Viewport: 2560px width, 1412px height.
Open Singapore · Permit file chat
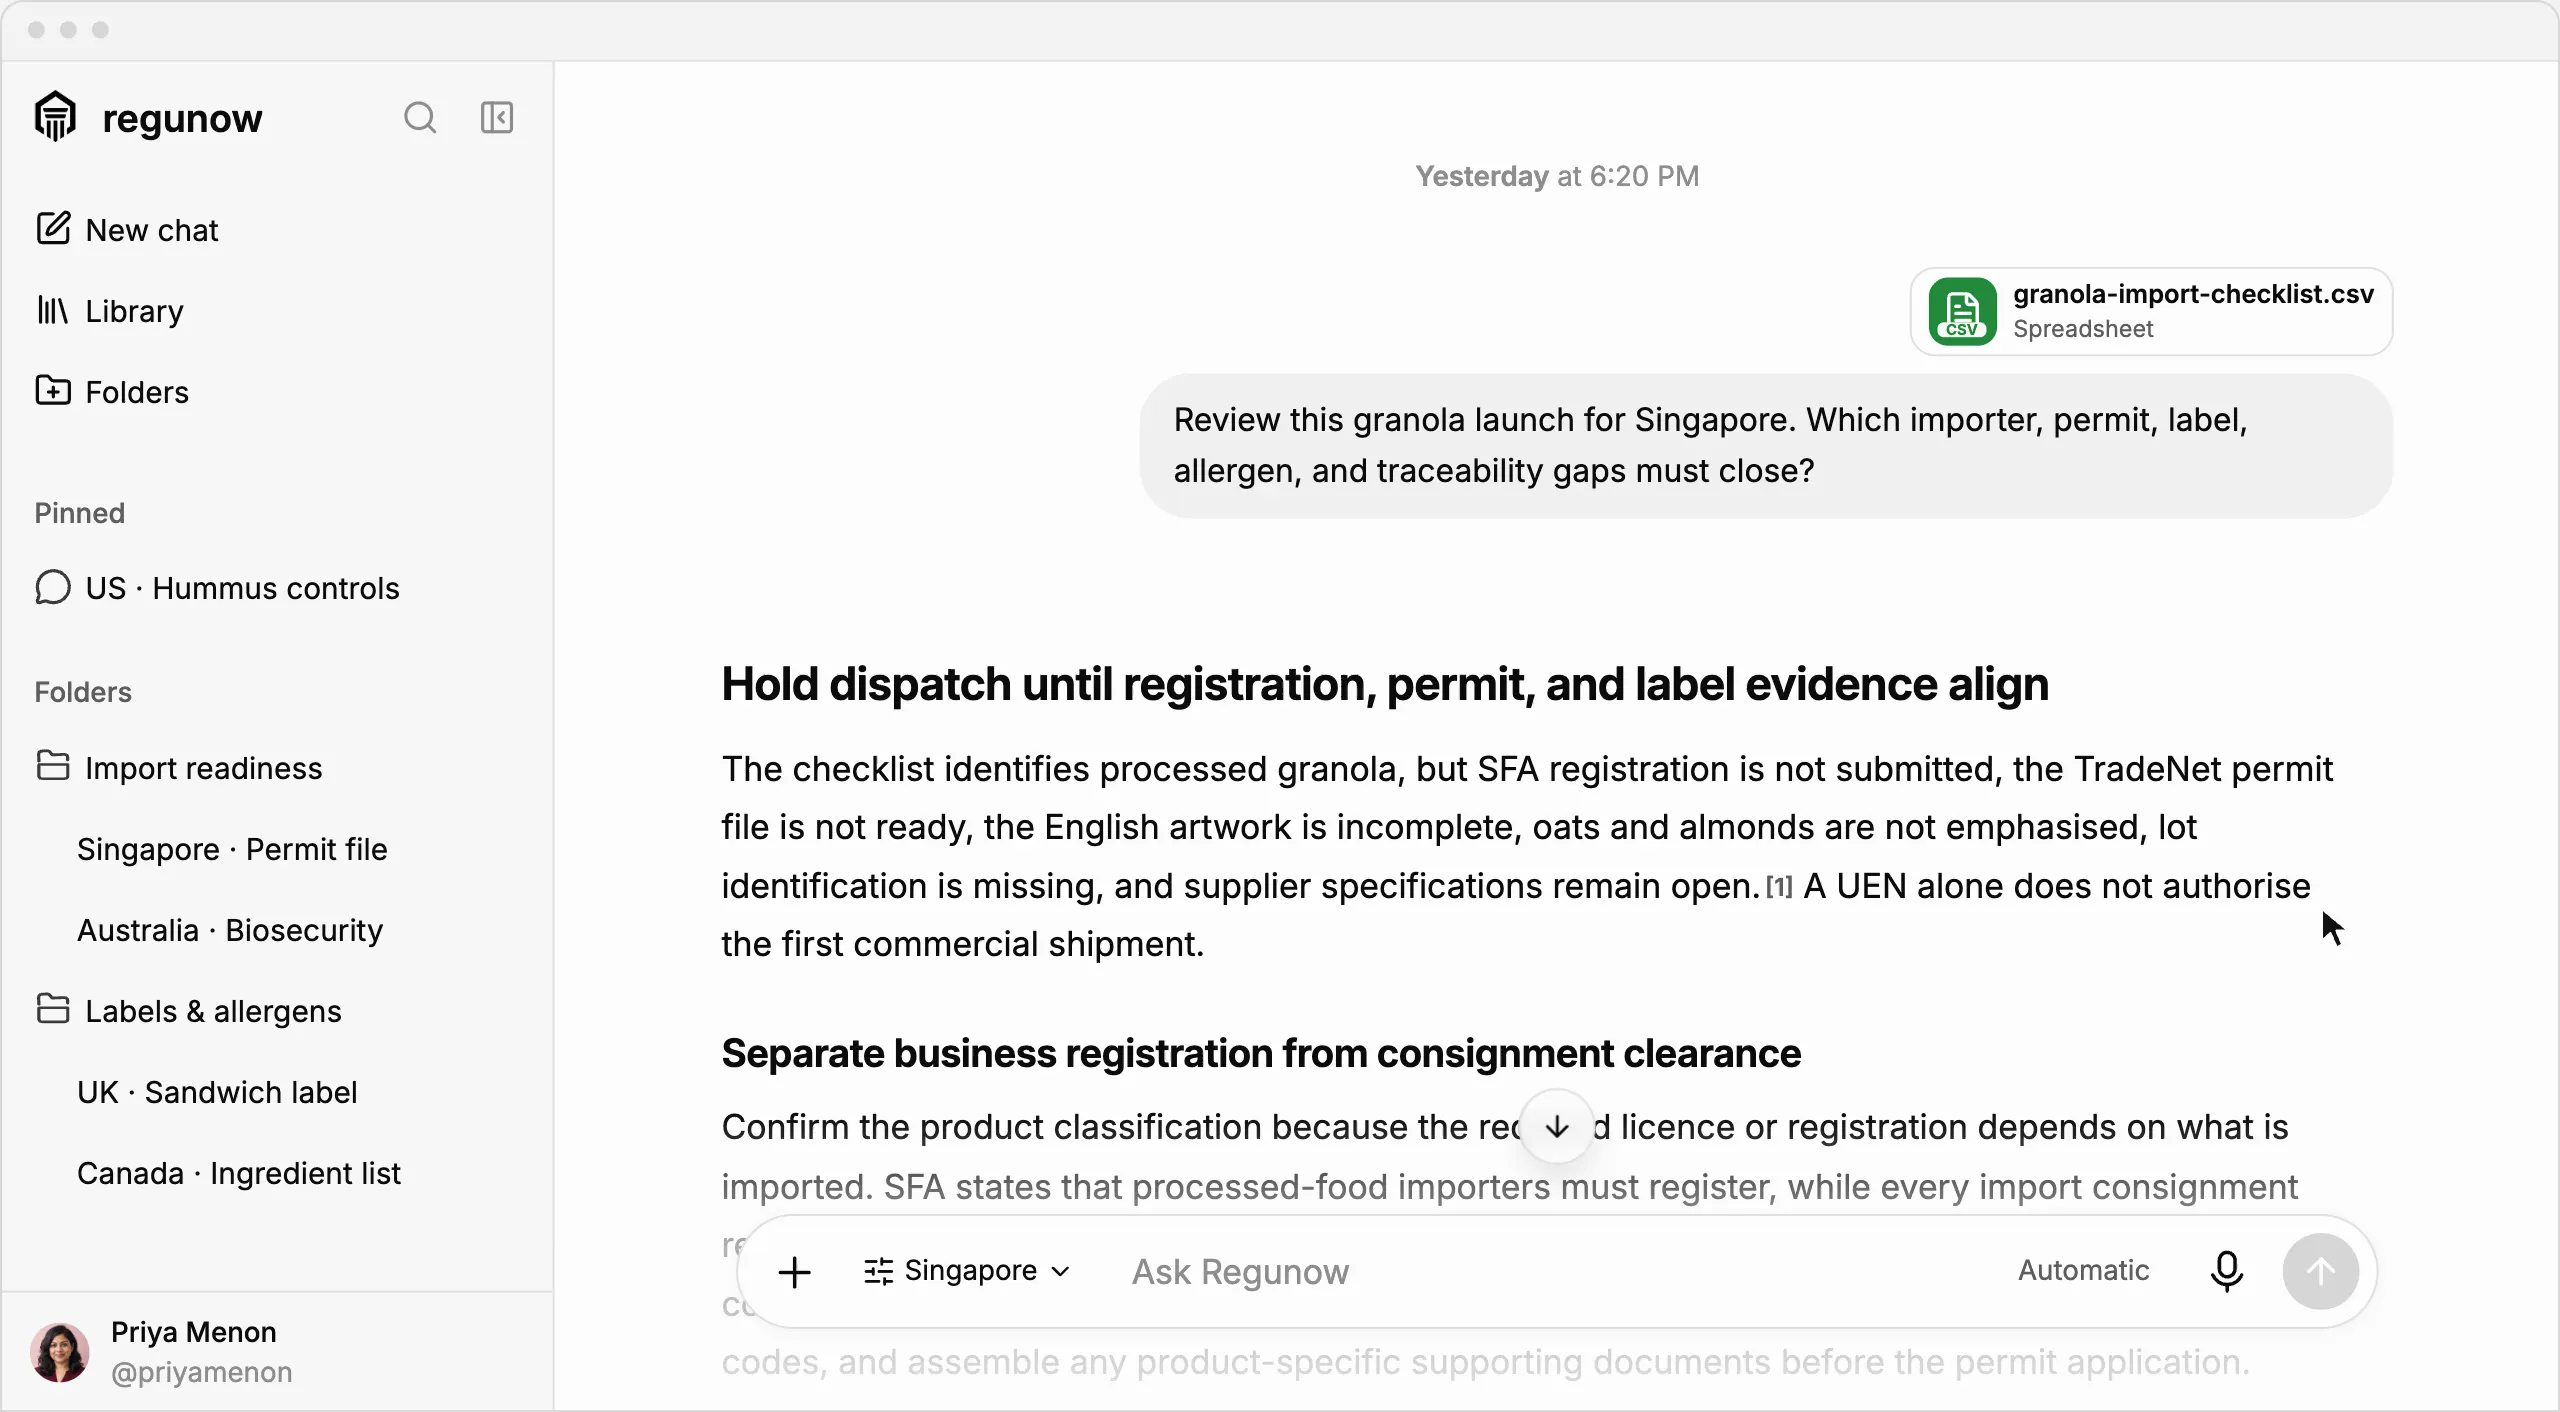click(232, 849)
